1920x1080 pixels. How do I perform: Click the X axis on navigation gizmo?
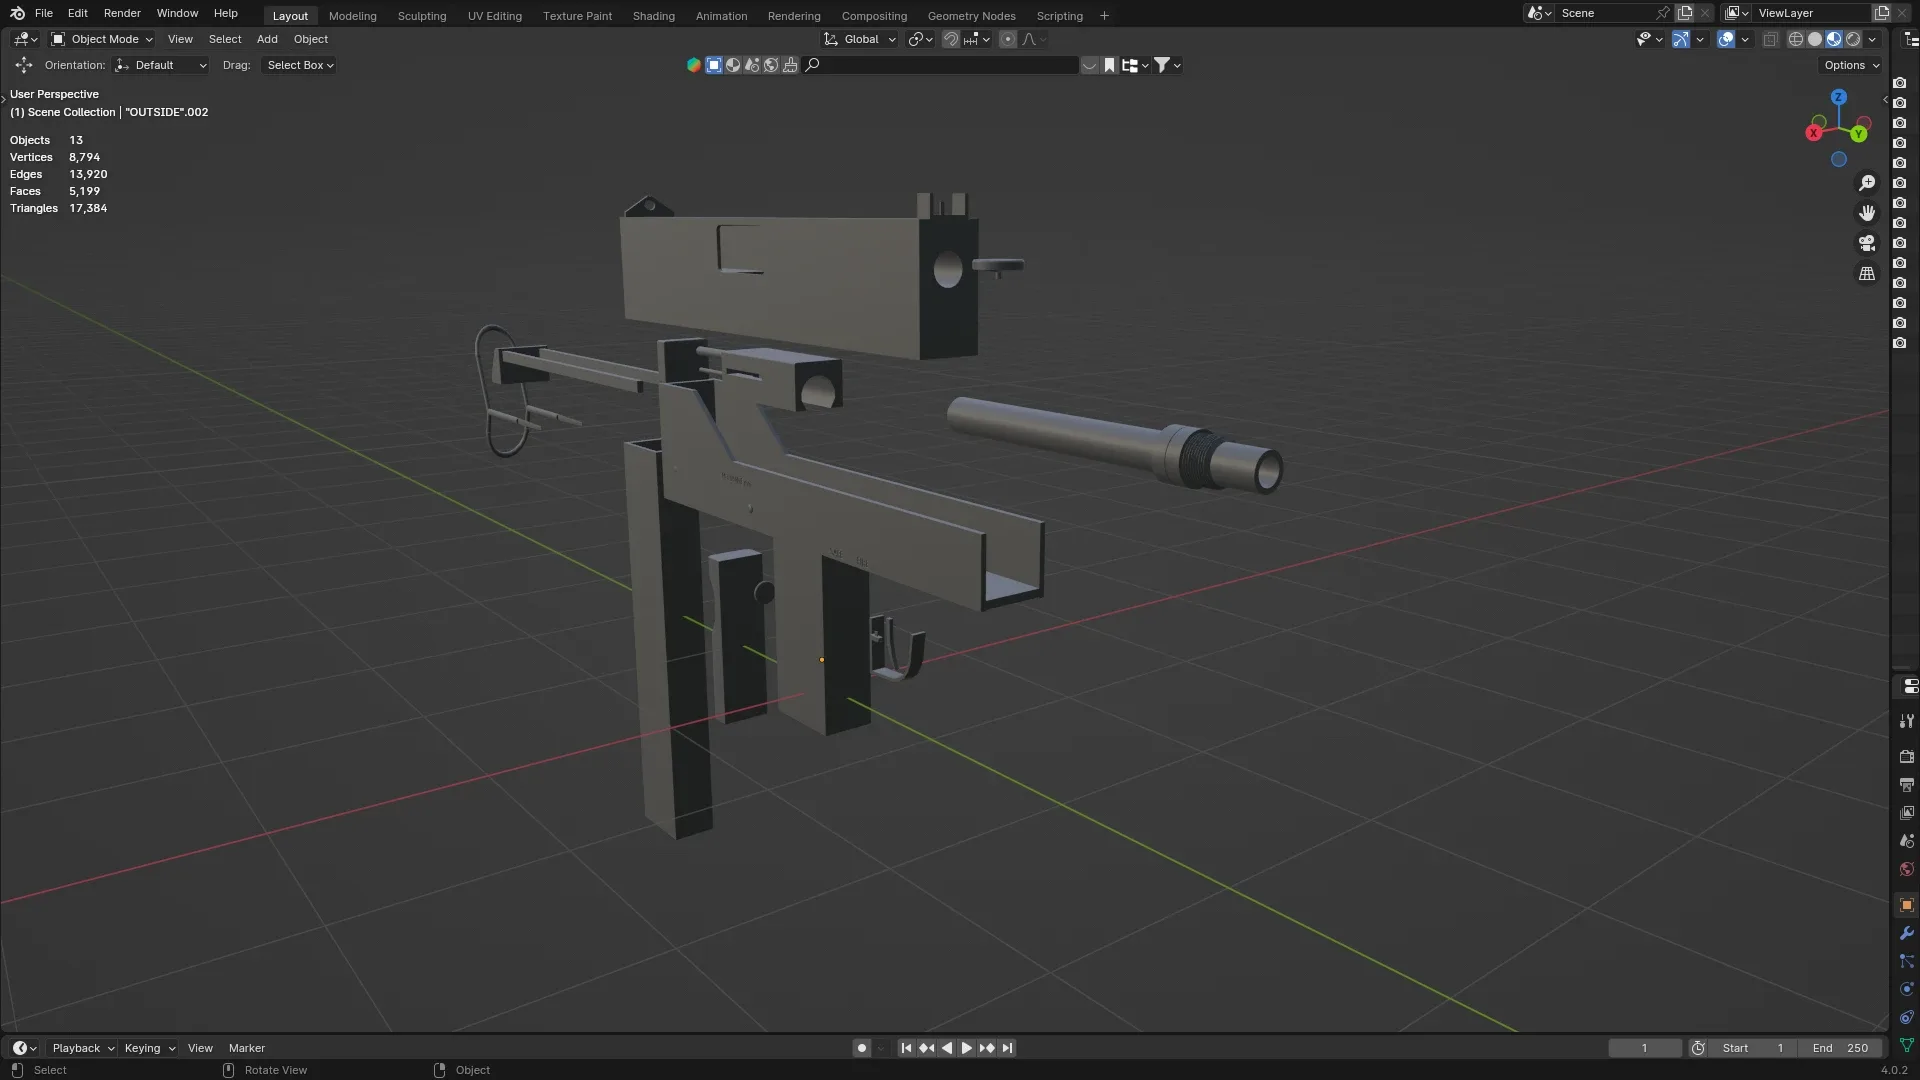(1814, 133)
